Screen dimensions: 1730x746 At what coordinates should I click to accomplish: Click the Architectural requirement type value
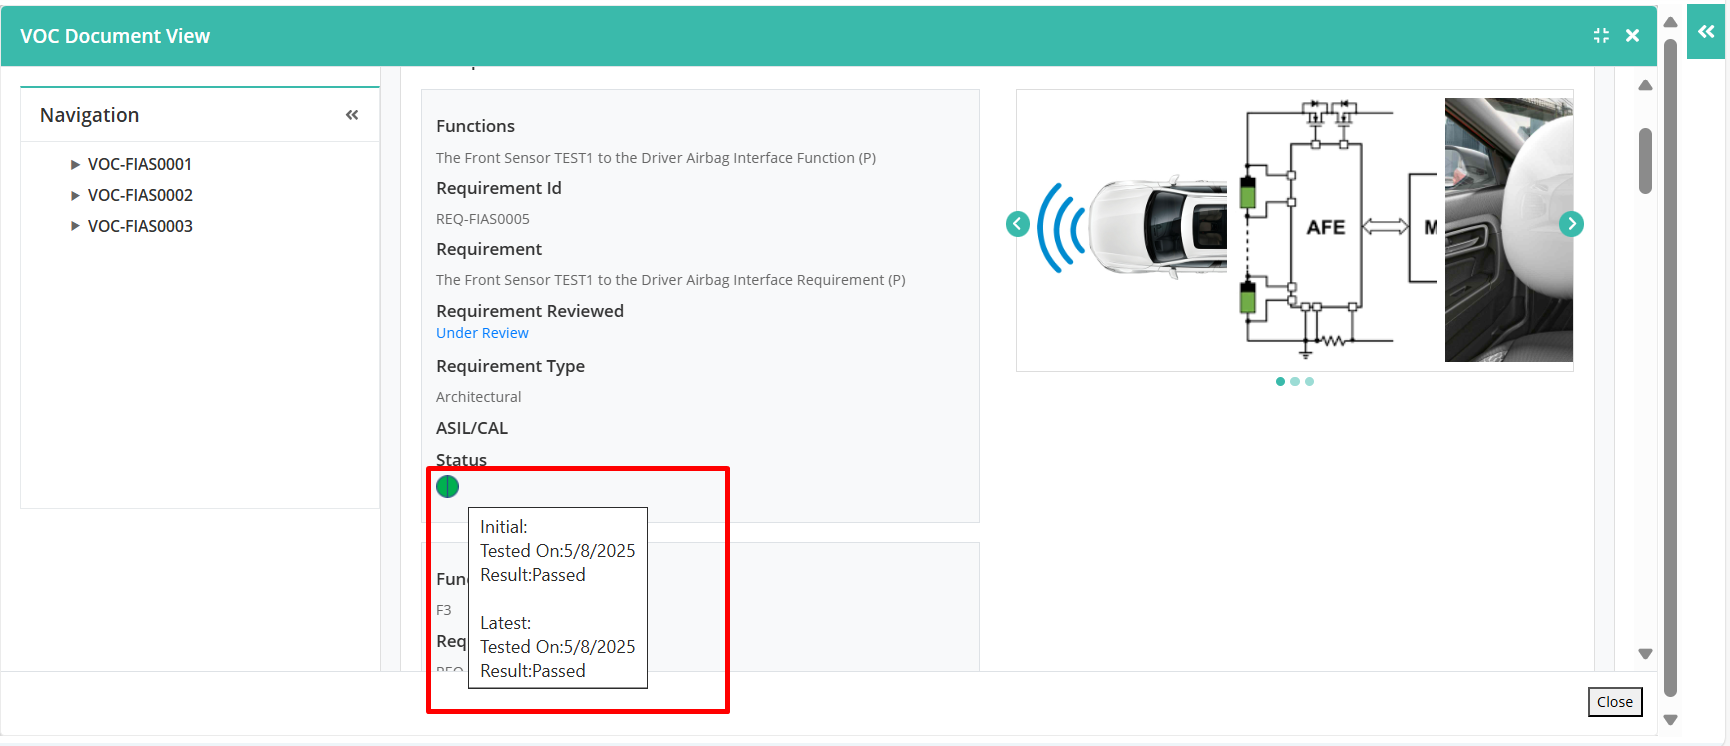(478, 397)
